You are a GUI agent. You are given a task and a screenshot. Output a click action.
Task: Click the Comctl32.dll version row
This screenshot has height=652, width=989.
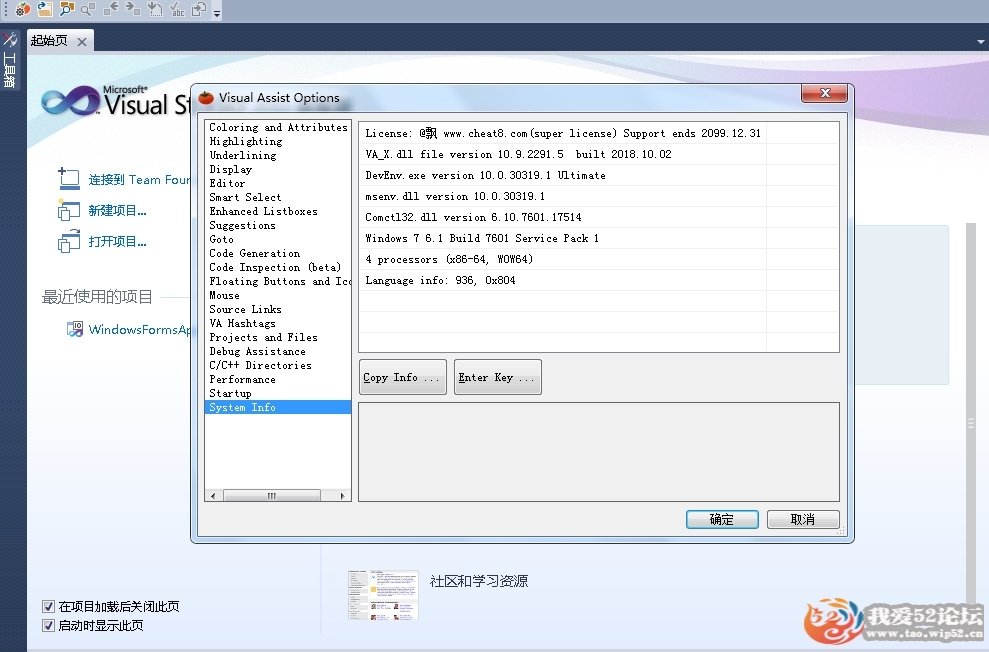coord(599,217)
